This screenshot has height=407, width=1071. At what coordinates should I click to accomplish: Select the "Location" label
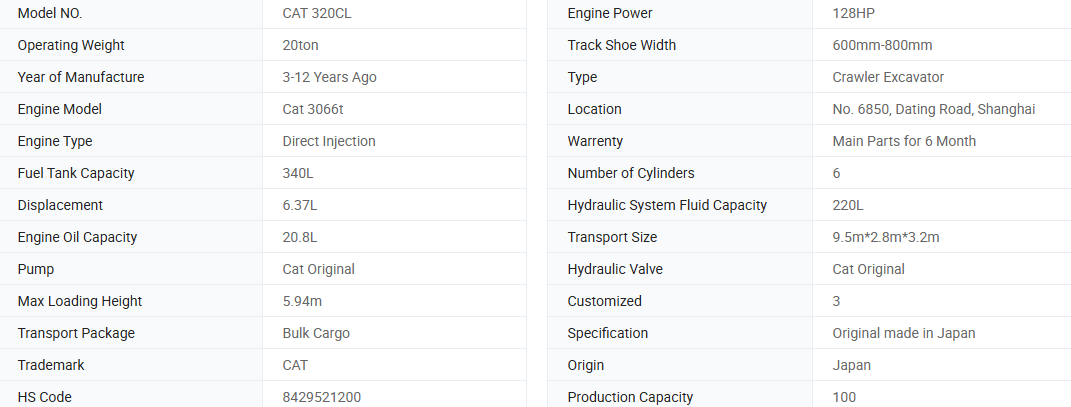(x=594, y=109)
